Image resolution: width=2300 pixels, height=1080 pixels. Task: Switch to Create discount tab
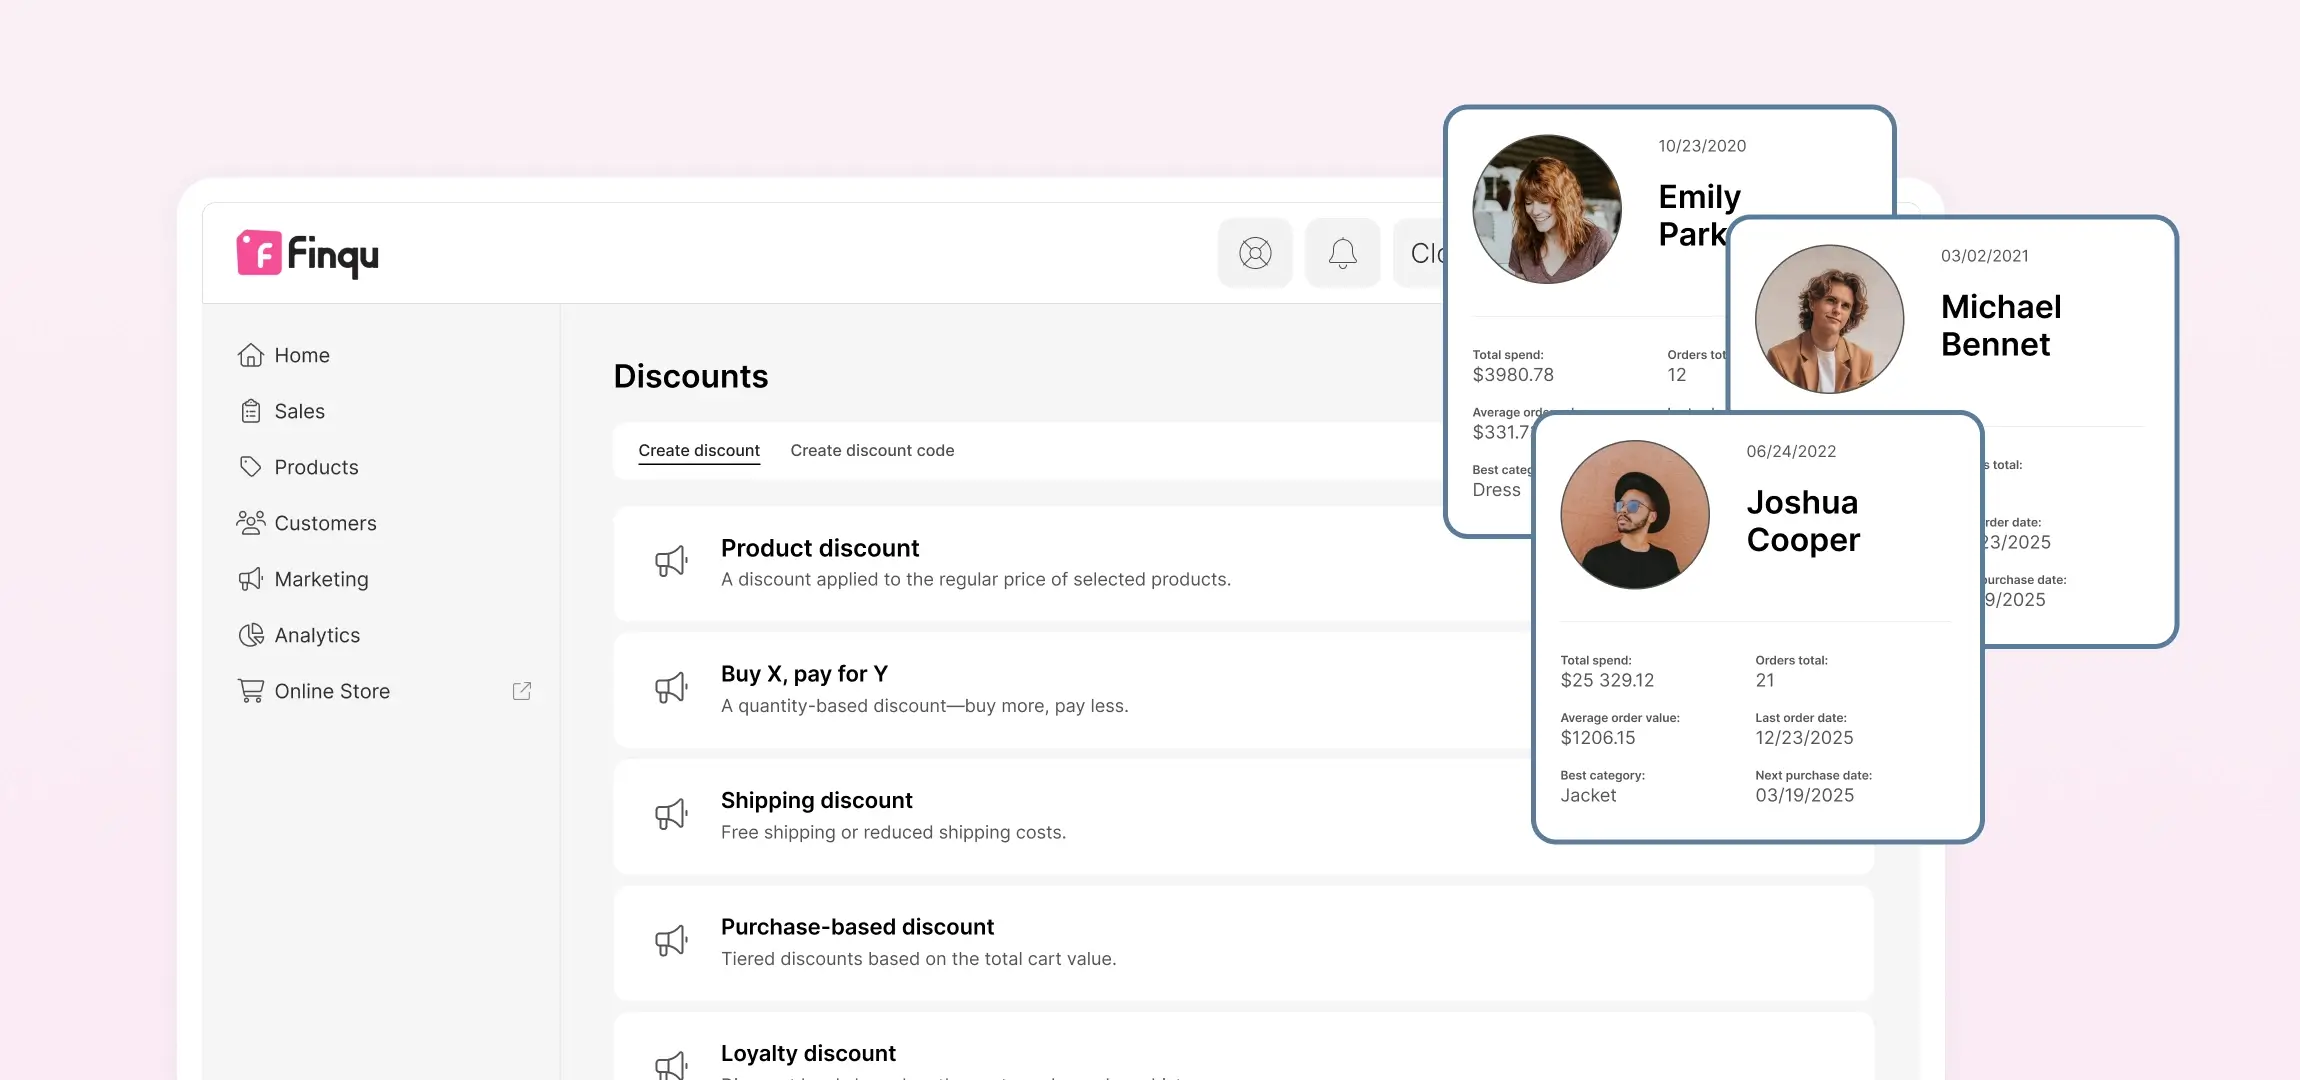tap(699, 450)
